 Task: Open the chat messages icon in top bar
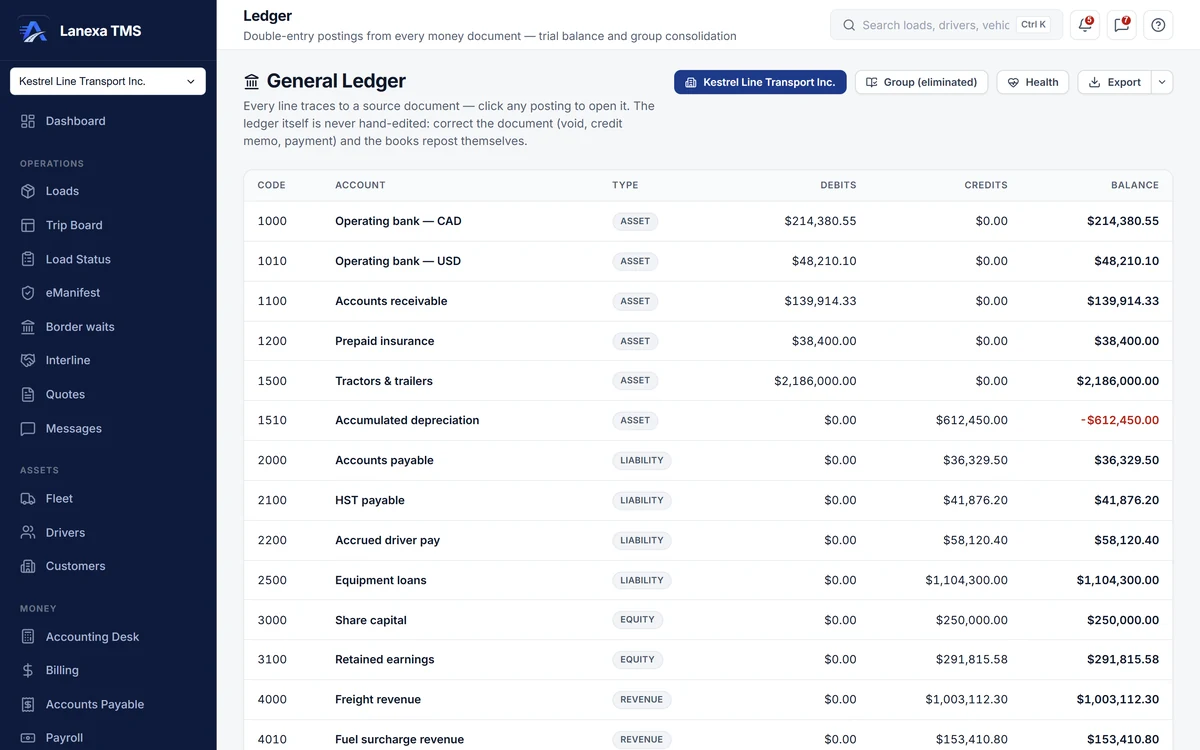coord(1121,25)
